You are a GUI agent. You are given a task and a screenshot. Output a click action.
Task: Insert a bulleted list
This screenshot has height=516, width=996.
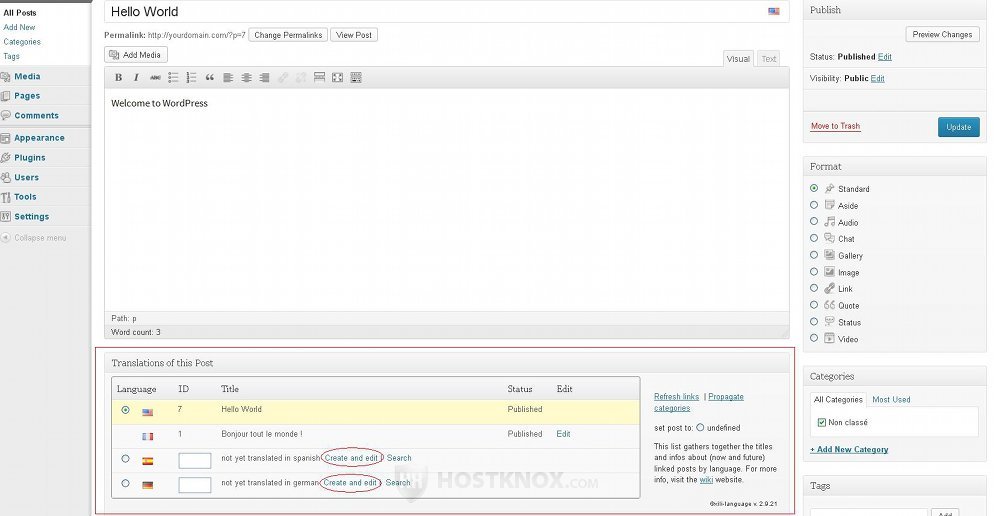coord(173,78)
